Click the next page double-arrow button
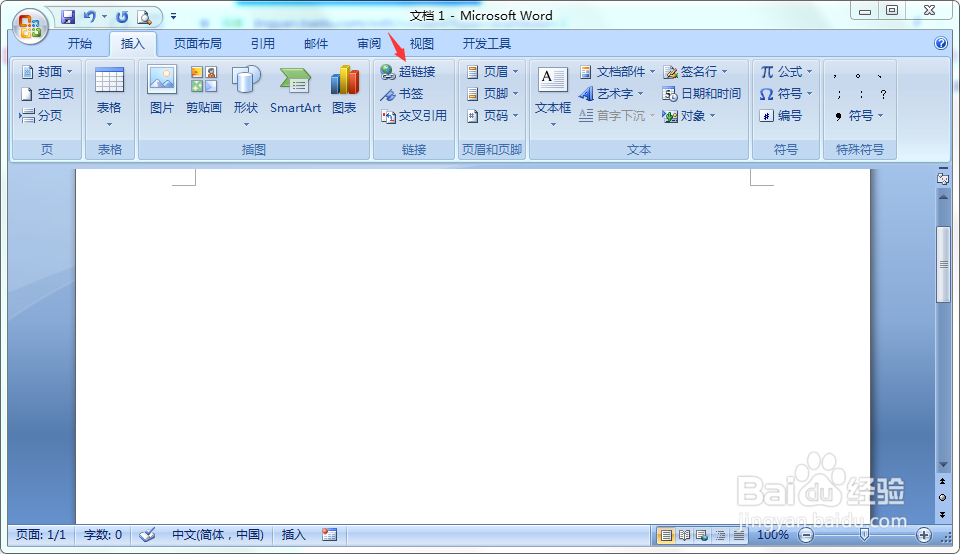 coord(943,514)
